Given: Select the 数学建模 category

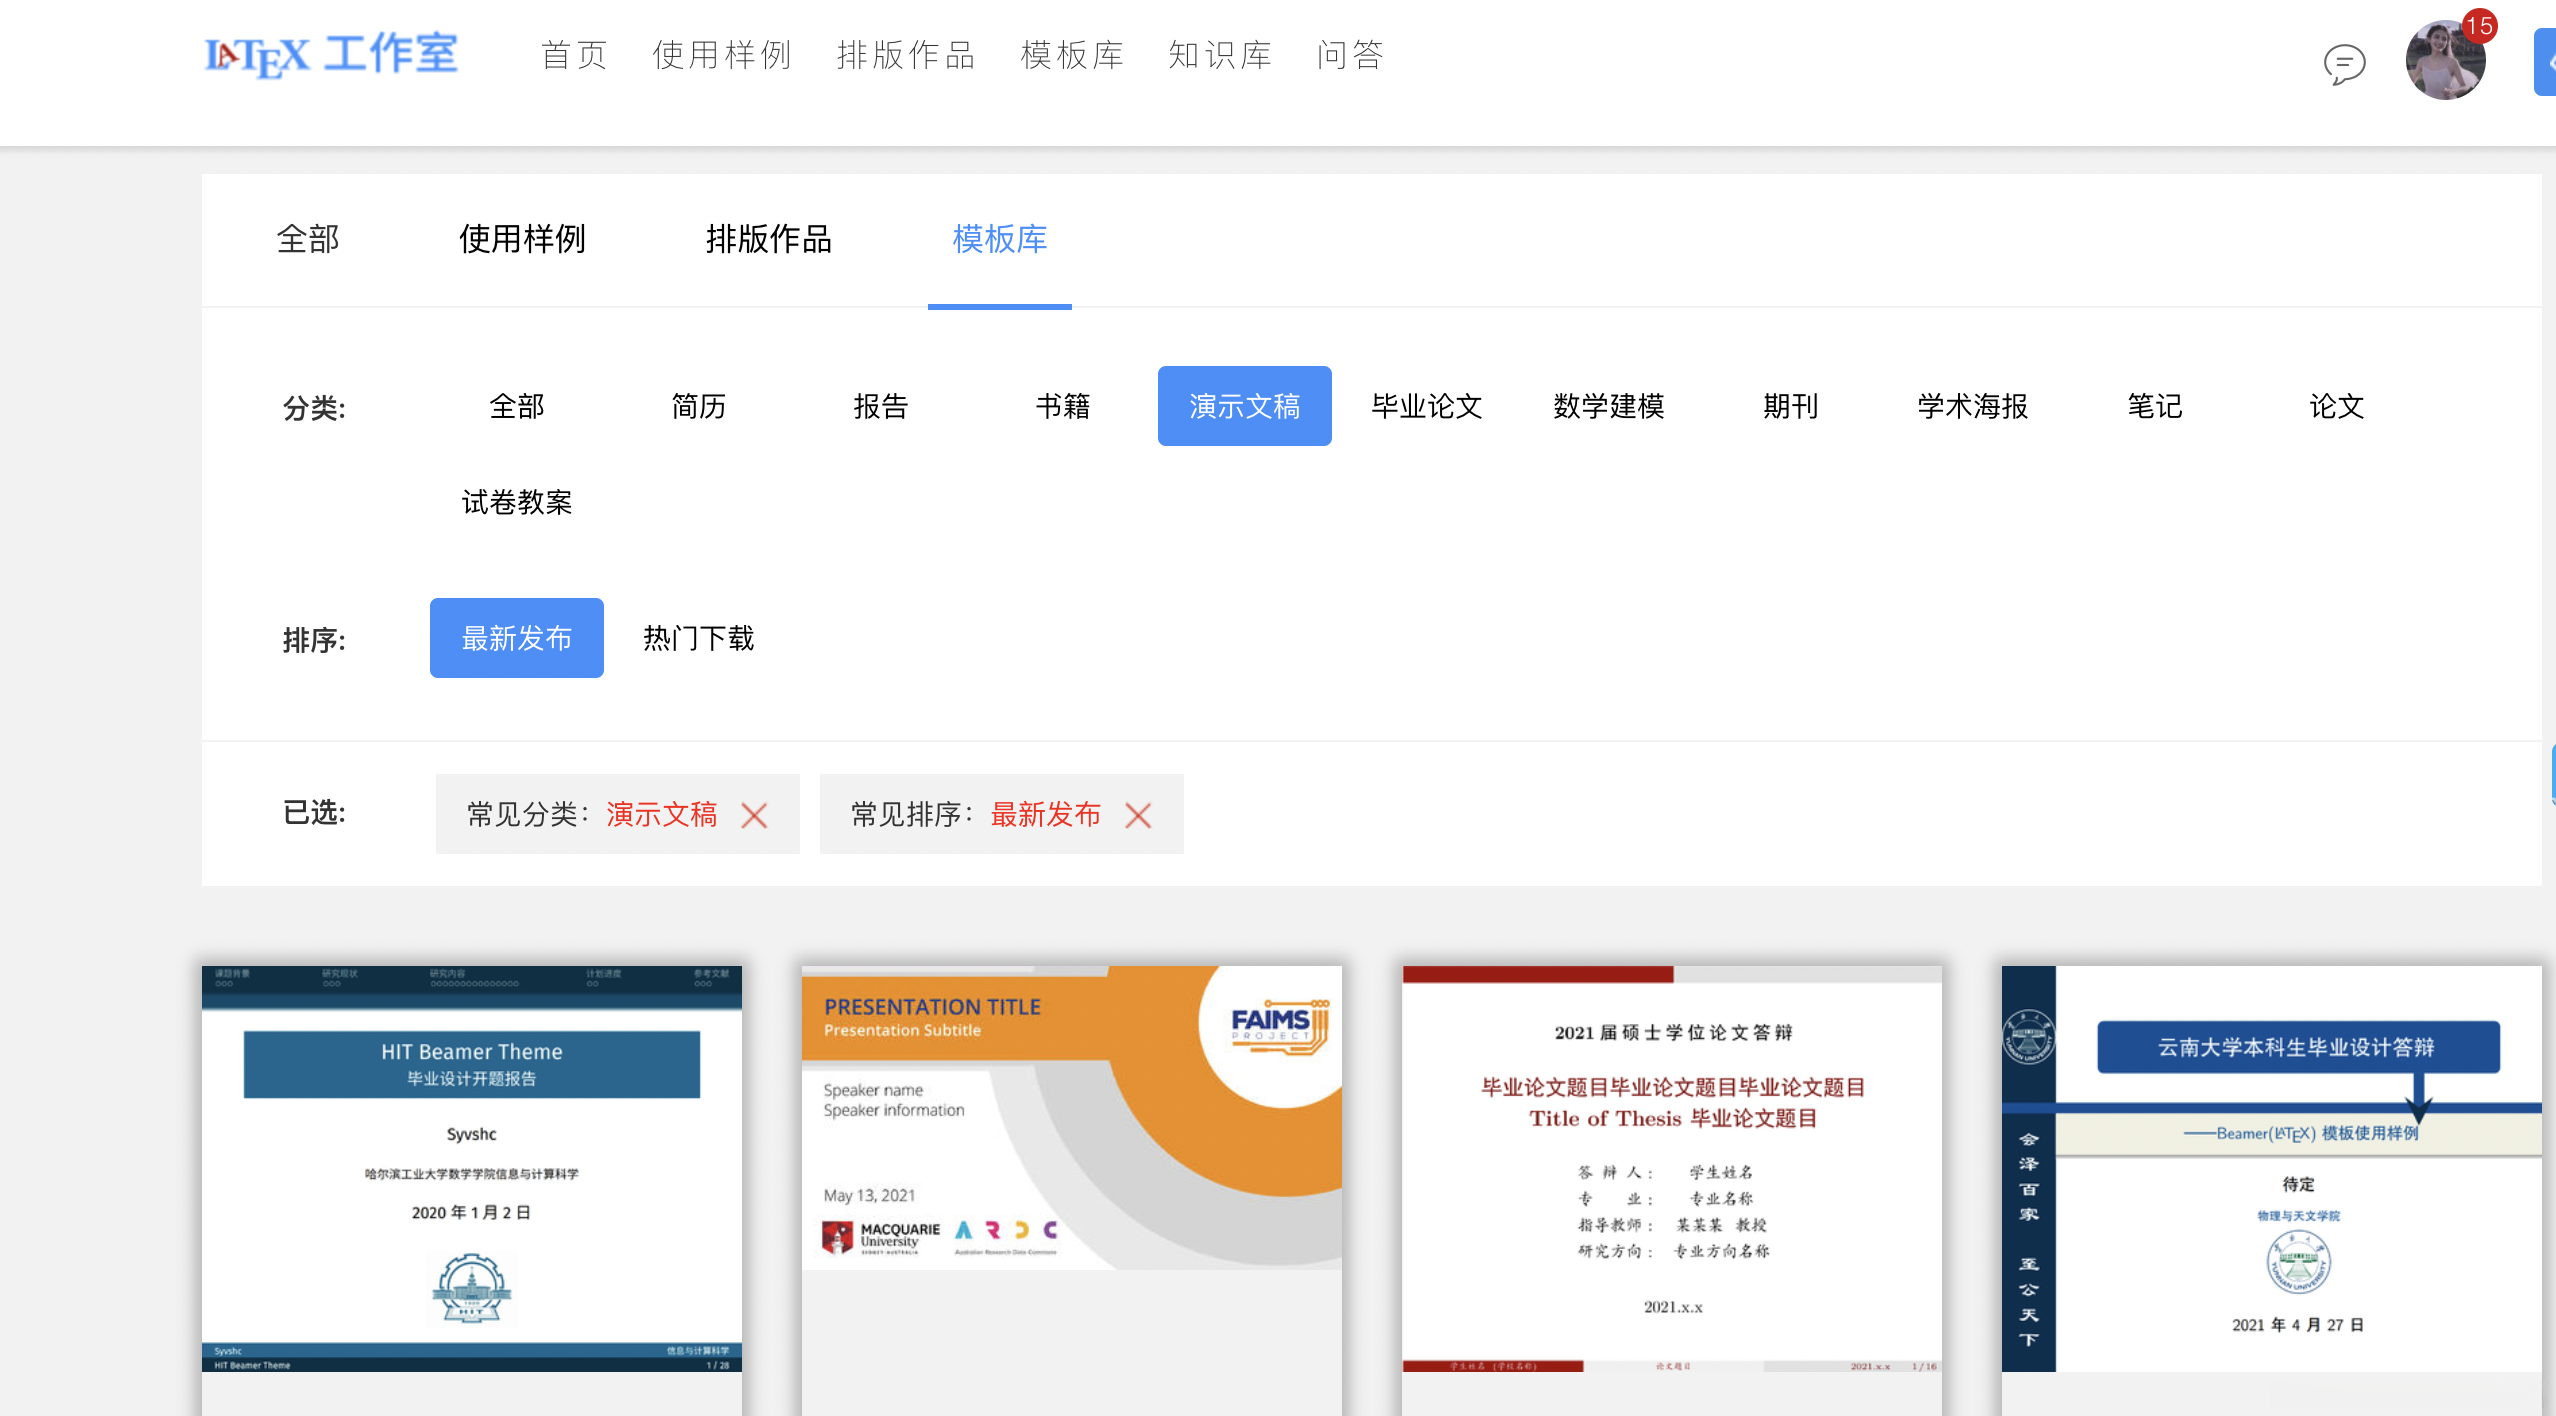Looking at the screenshot, I should (1609, 406).
